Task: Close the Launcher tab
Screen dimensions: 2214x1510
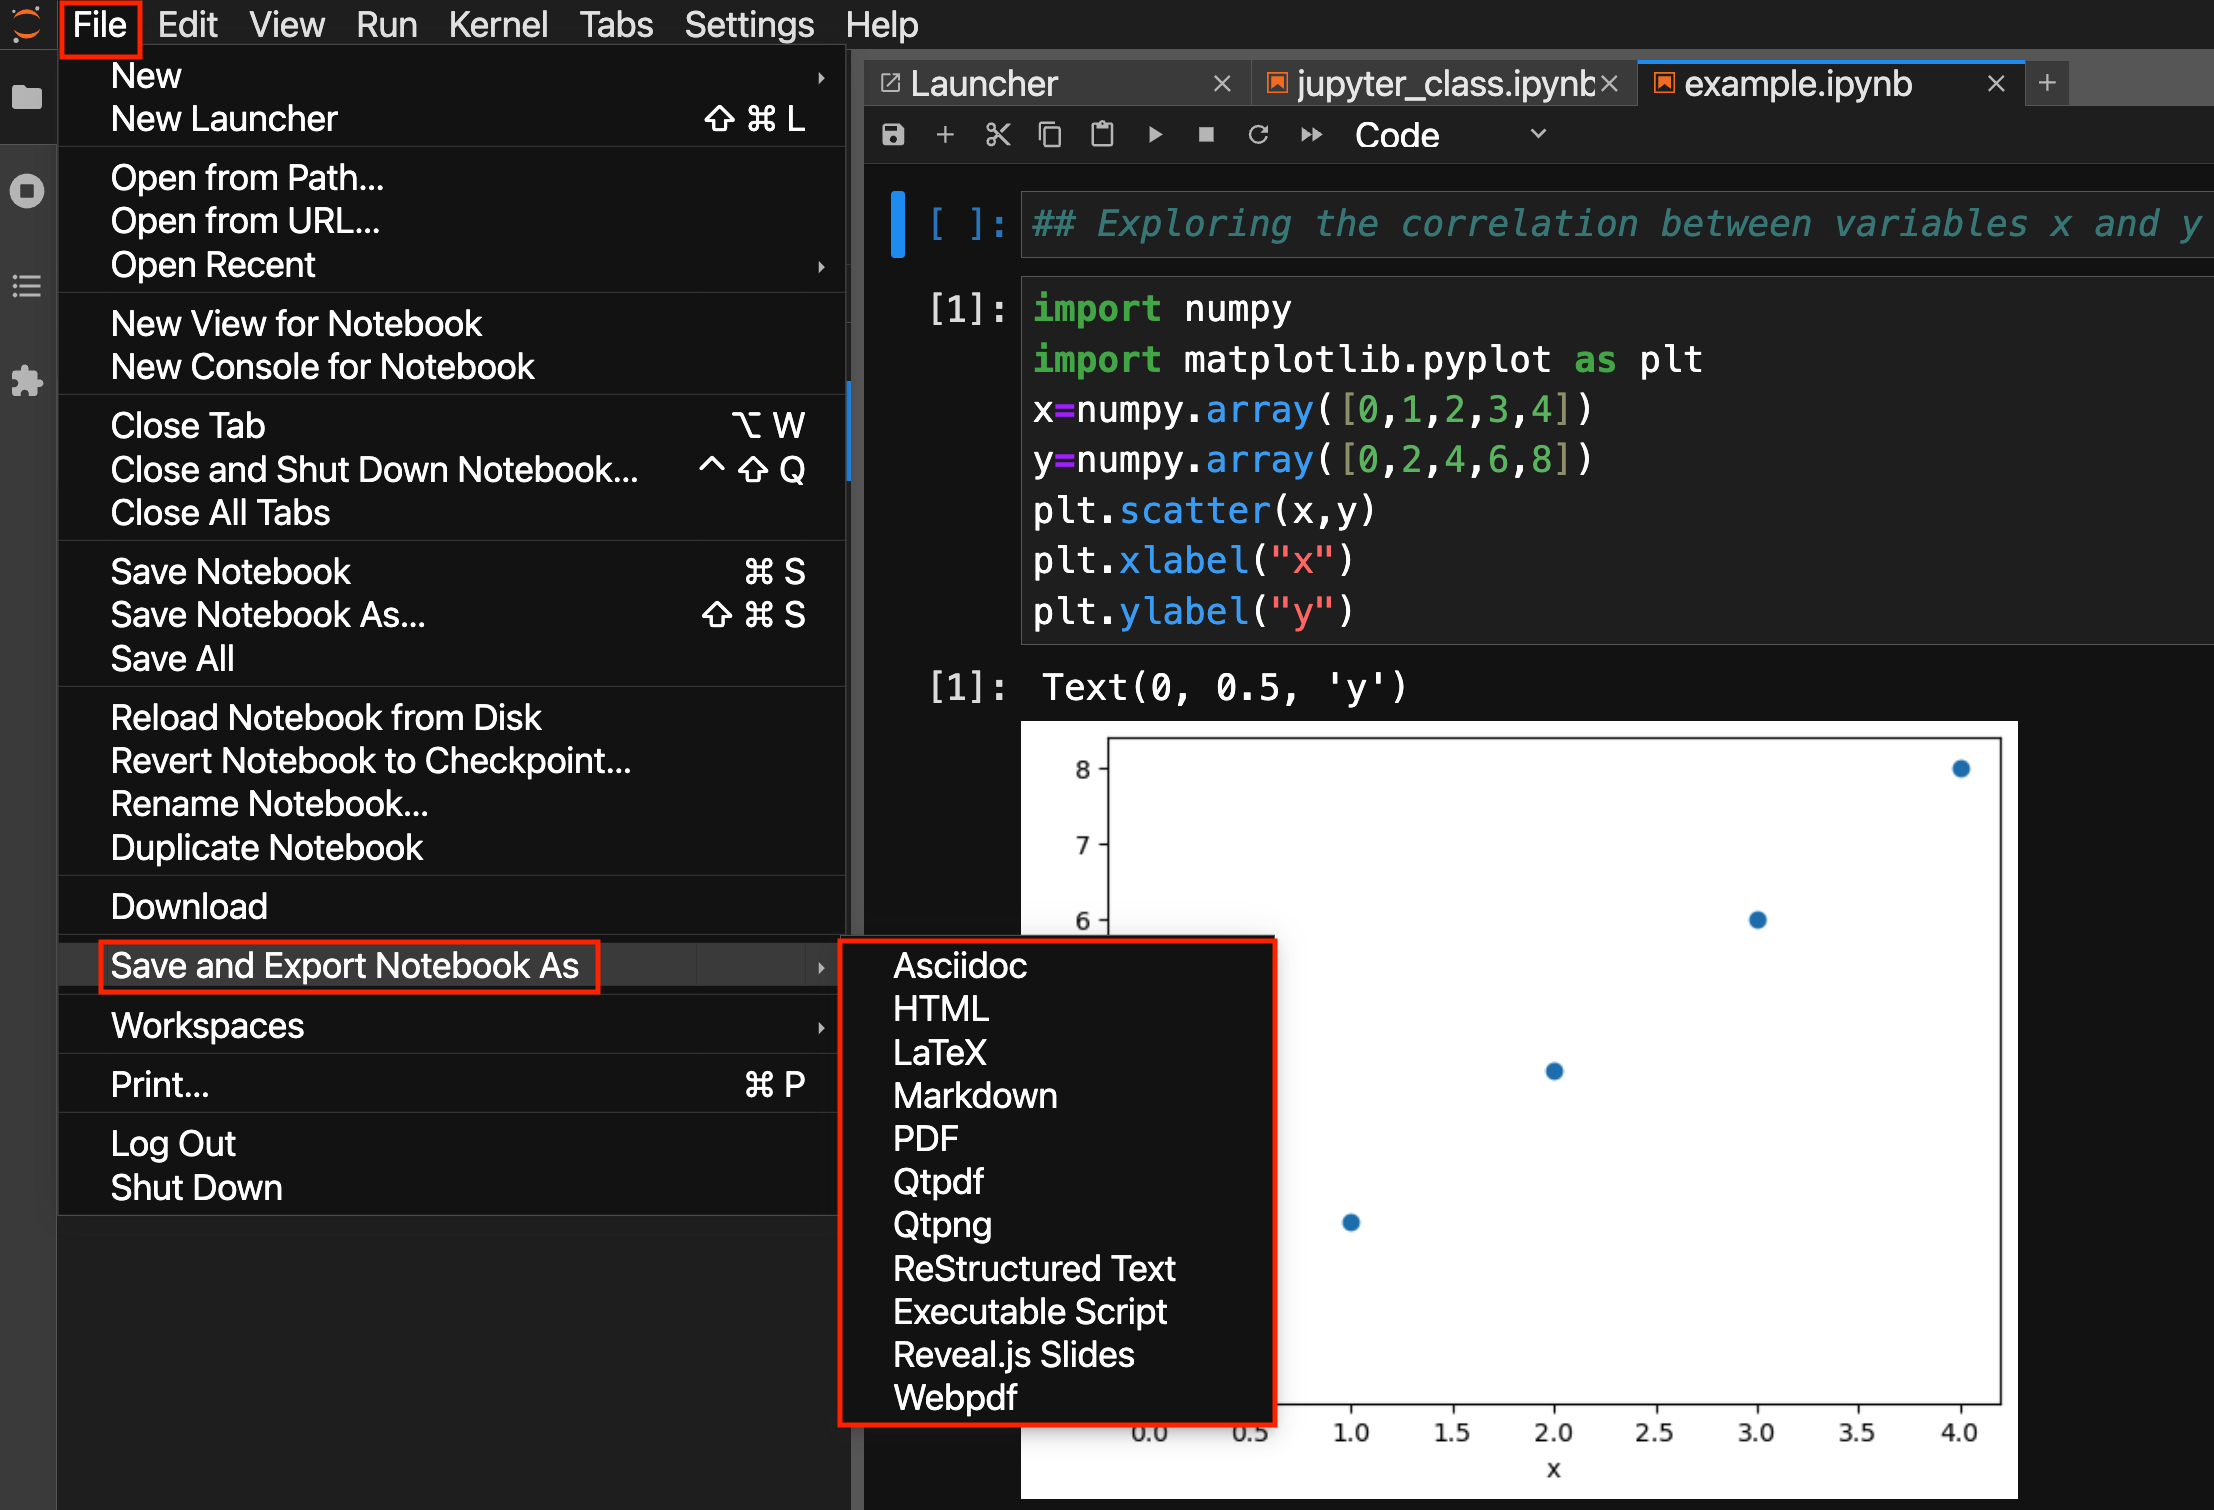Action: 1222,84
